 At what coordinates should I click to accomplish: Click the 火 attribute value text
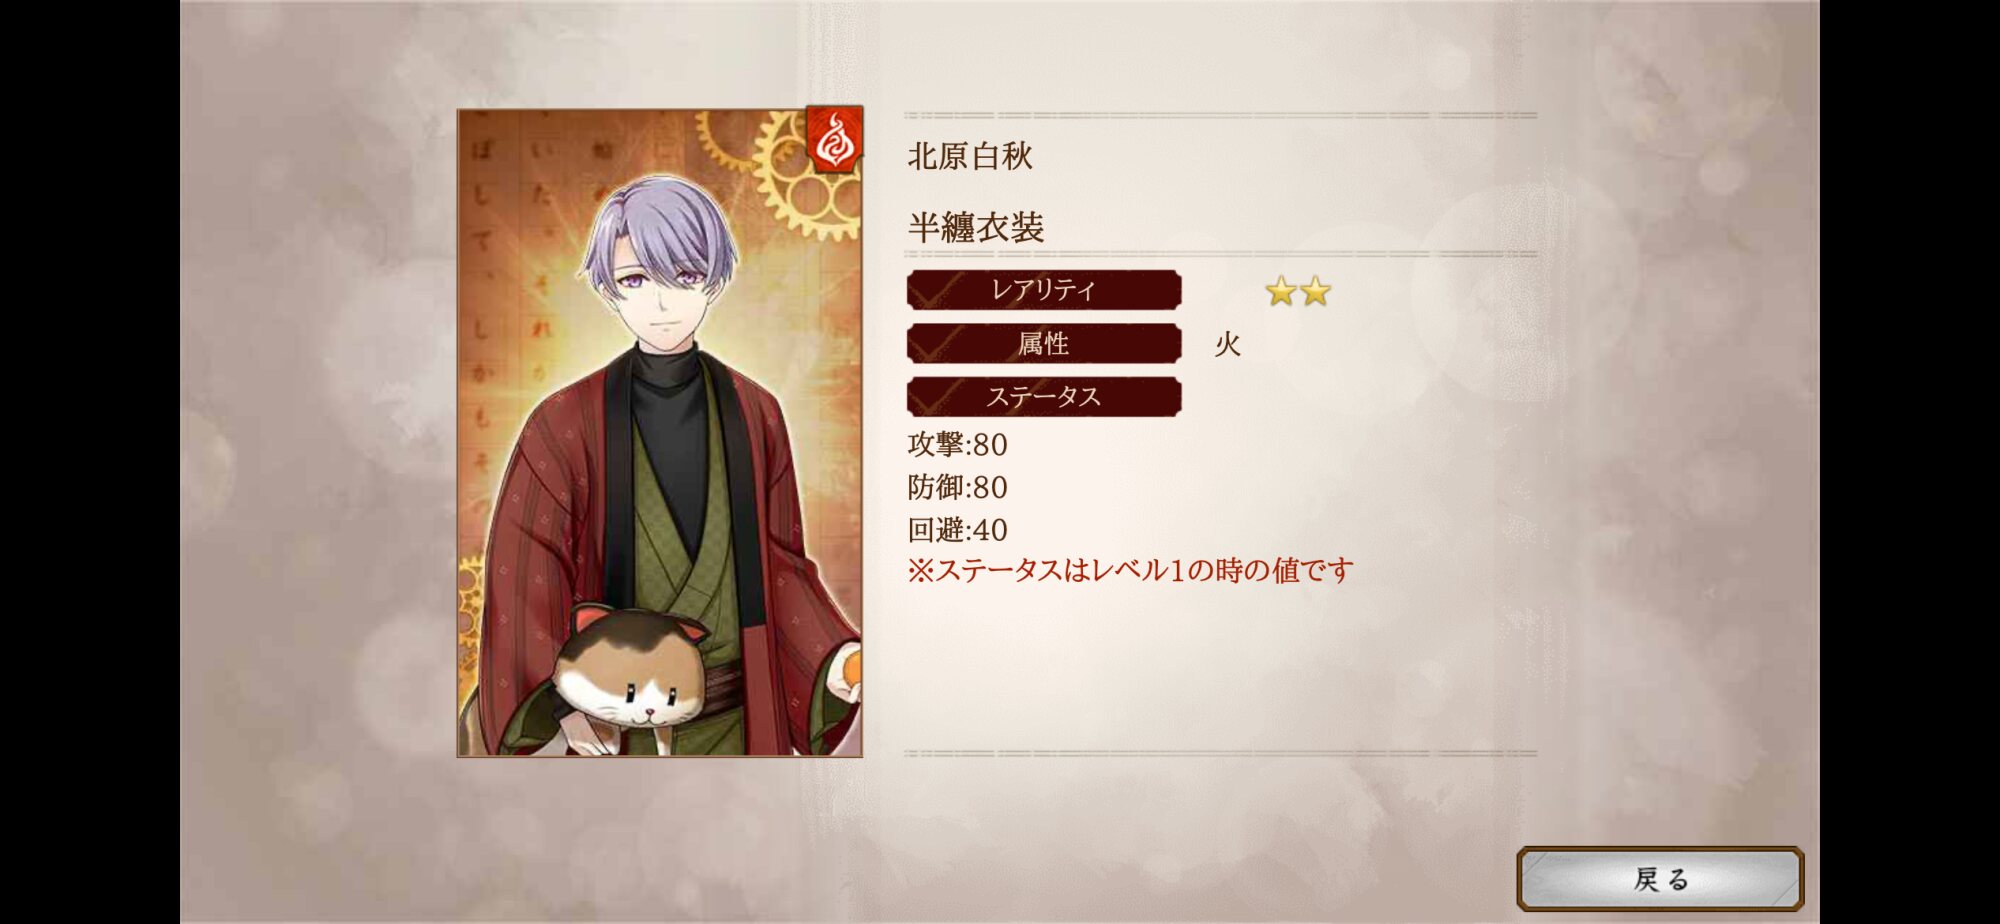click(1227, 344)
